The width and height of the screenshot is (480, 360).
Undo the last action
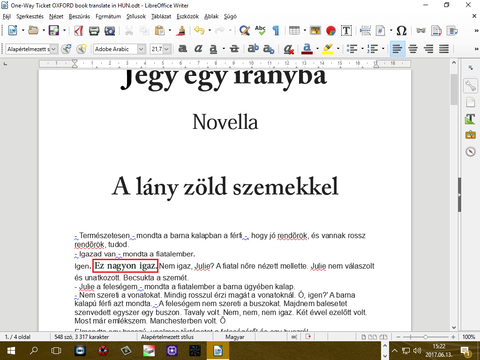coord(199,31)
